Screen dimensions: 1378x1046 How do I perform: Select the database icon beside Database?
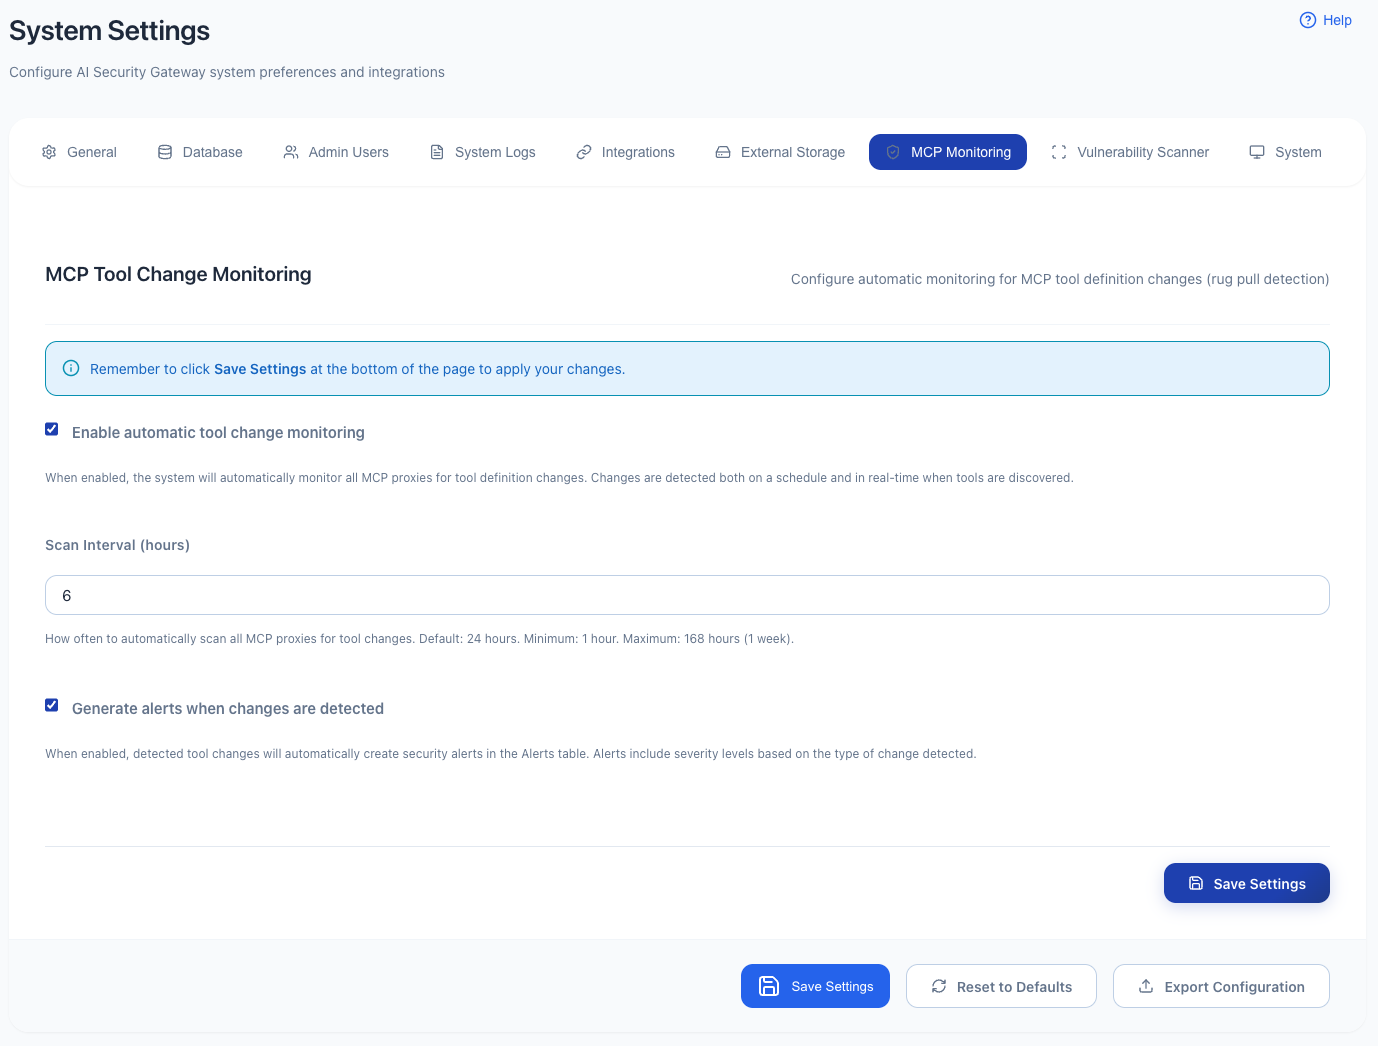(164, 151)
